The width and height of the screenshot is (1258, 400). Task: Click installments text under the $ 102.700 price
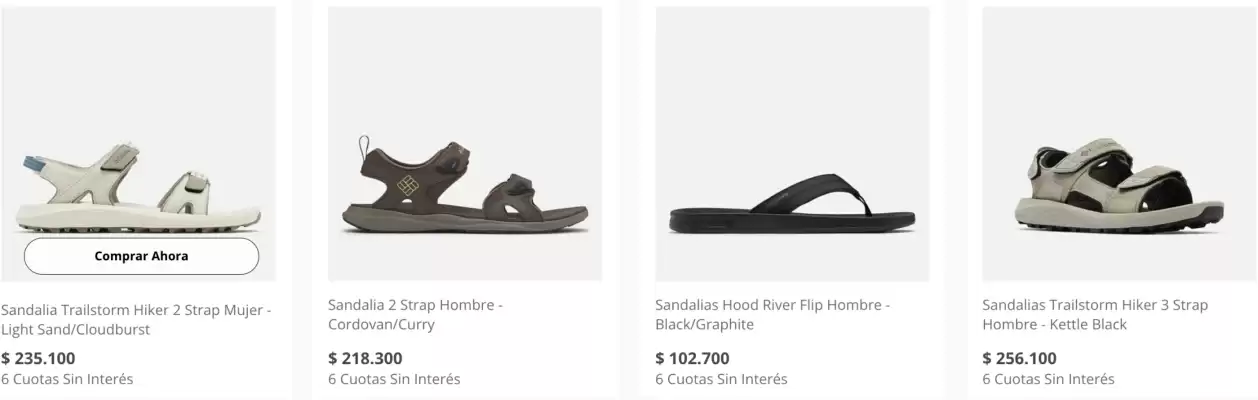click(x=721, y=379)
